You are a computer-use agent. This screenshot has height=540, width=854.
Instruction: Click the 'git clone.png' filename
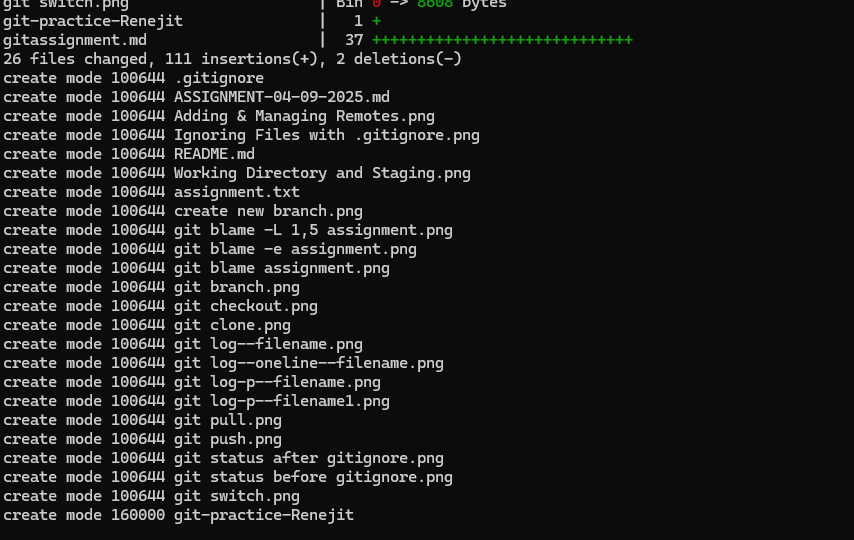pyautogui.click(x=232, y=325)
